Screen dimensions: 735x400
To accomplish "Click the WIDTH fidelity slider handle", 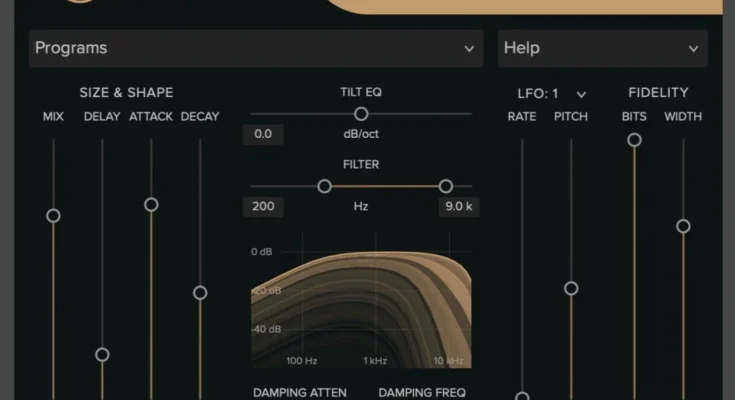I will 683,226.
